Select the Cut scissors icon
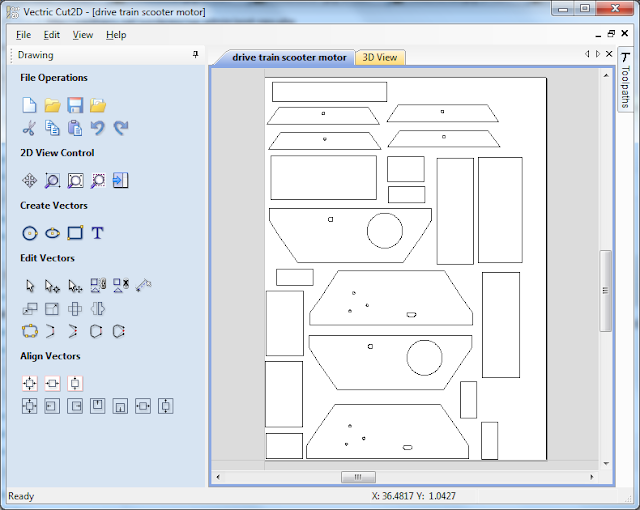This screenshot has width=640, height=510. tap(29, 127)
